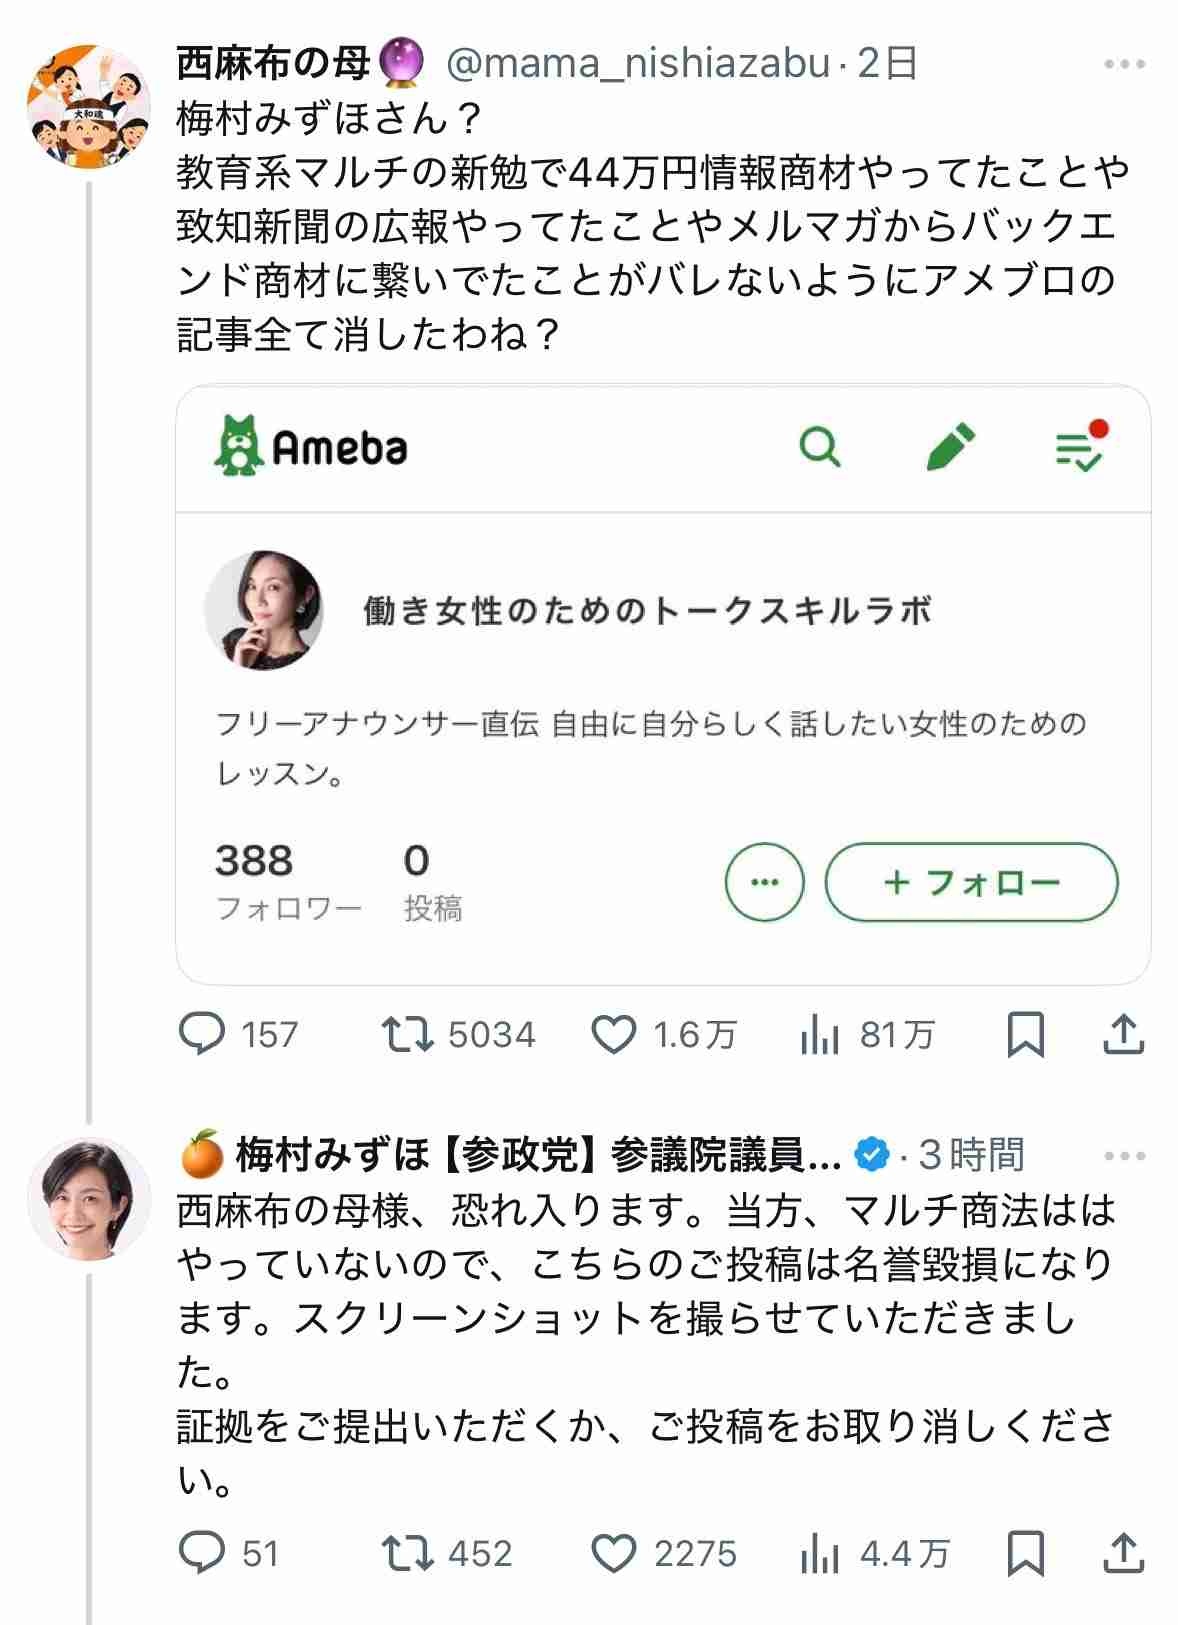
Task: Open more options on the reply tweet
Action: [x=1124, y=1156]
